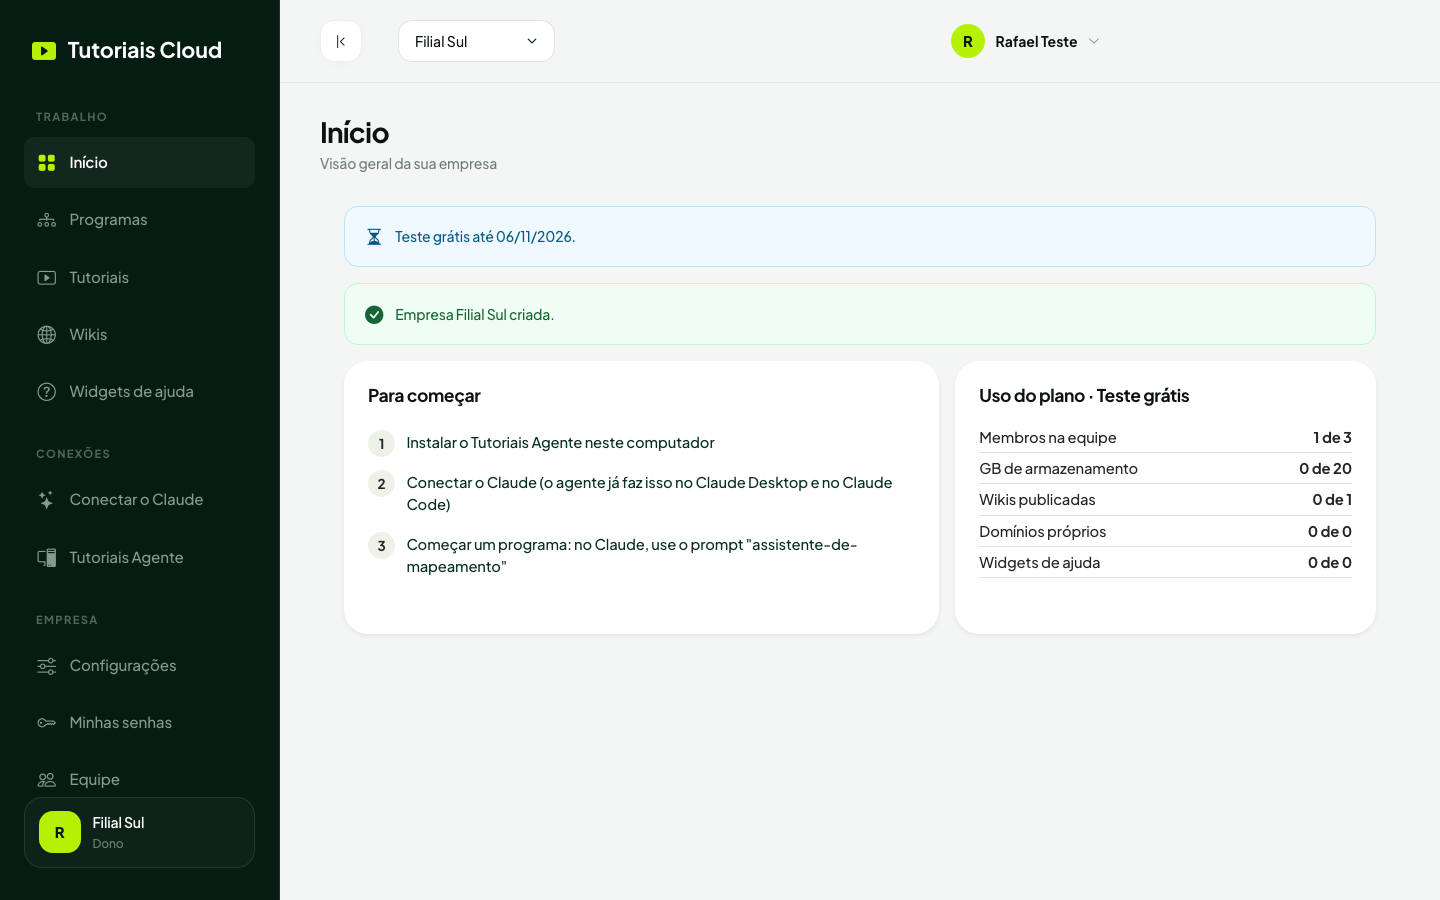
Task: Go to Início in the sidebar
Action: [139, 163]
